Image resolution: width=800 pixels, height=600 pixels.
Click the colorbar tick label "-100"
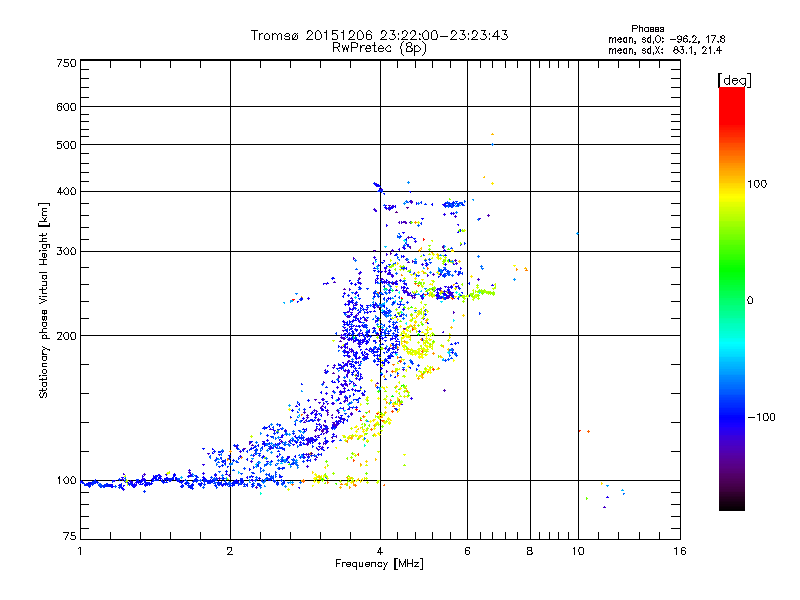[x=761, y=417]
